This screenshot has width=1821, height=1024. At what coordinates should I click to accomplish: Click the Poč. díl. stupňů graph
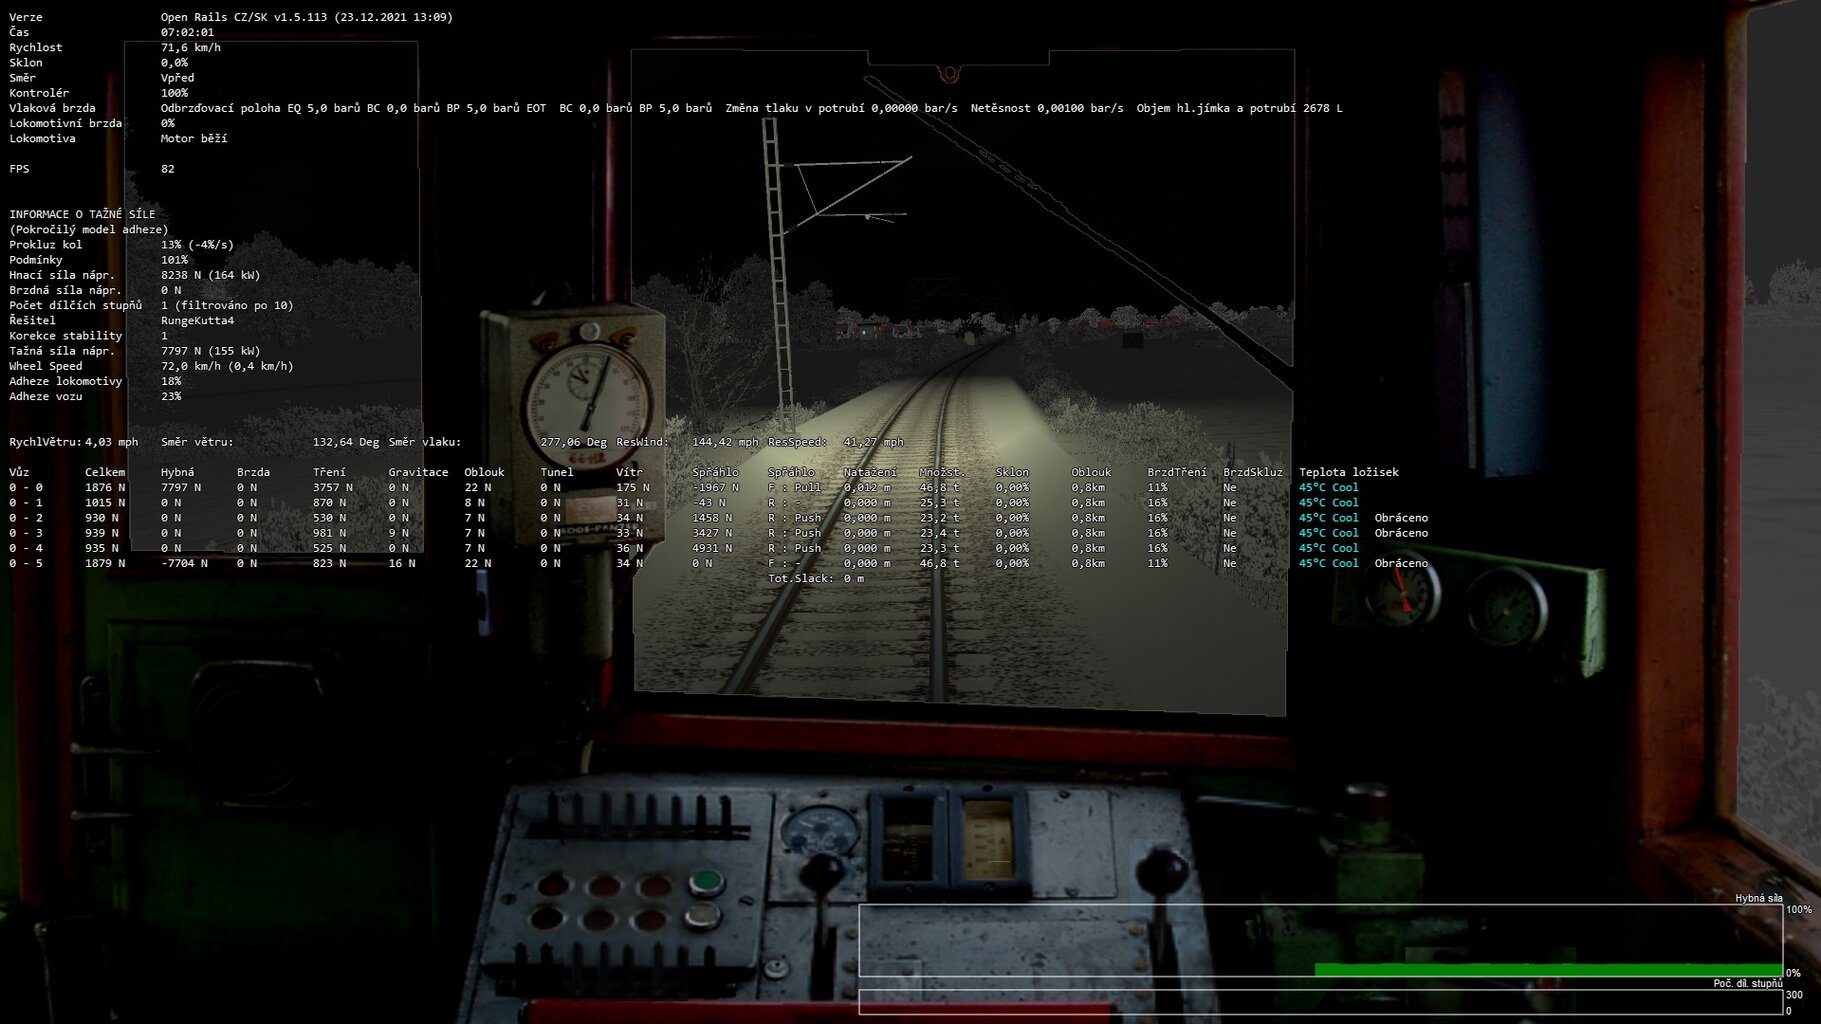pos(1320,1001)
